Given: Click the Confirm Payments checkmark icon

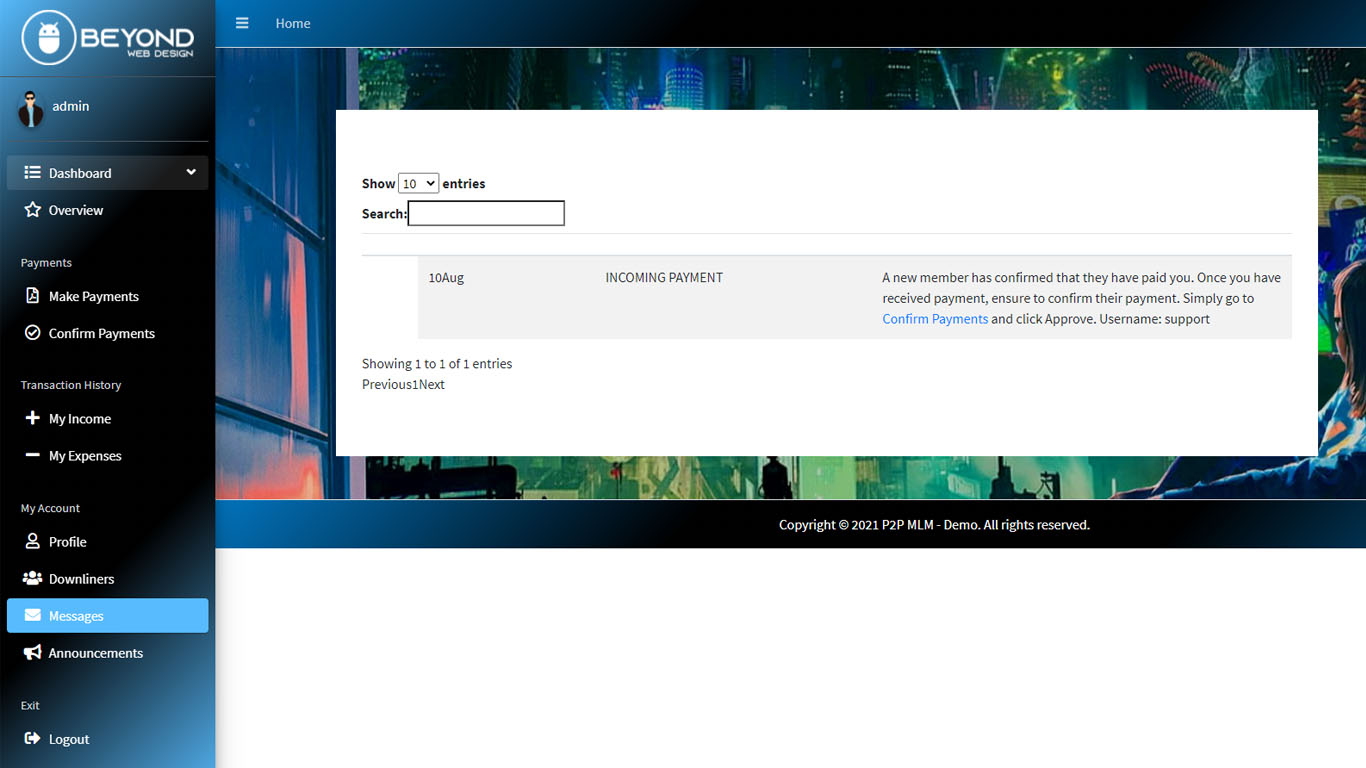Looking at the screenshot, I should pos(32,333).
